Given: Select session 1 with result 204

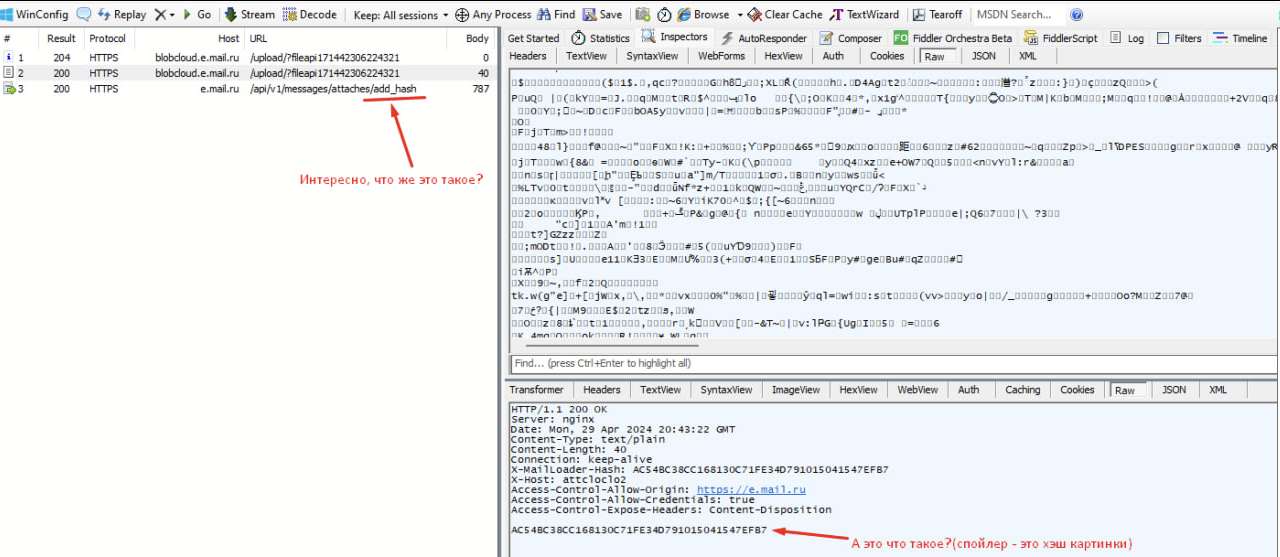Looking at the screenshot, I should coord(248,58).
